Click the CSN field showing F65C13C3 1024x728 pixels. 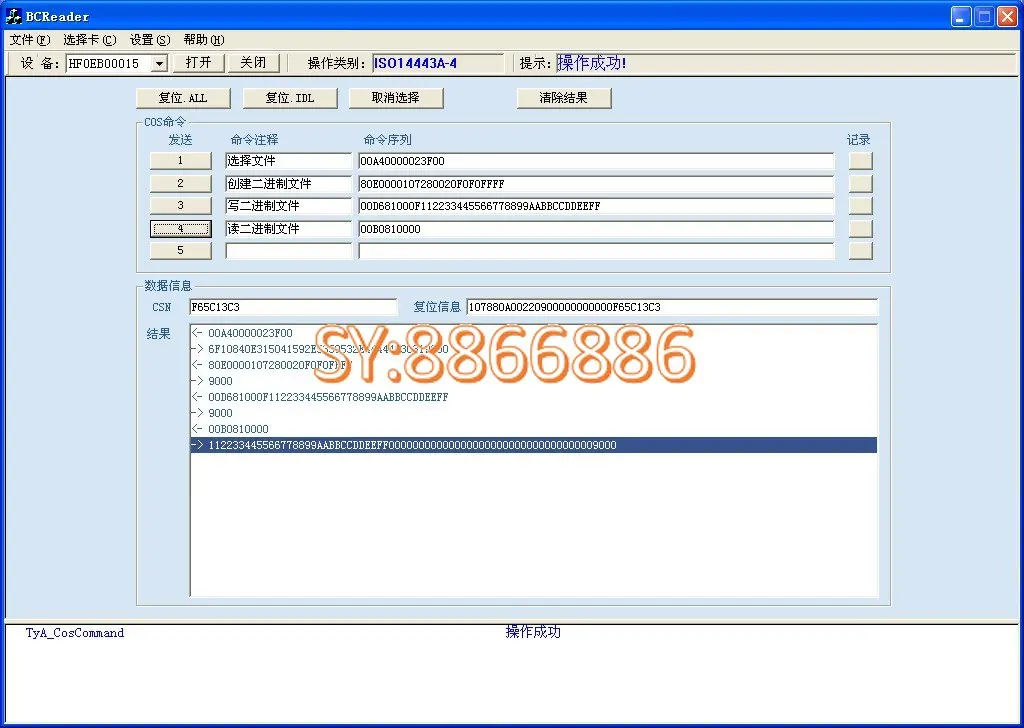[x=293, y=307]
